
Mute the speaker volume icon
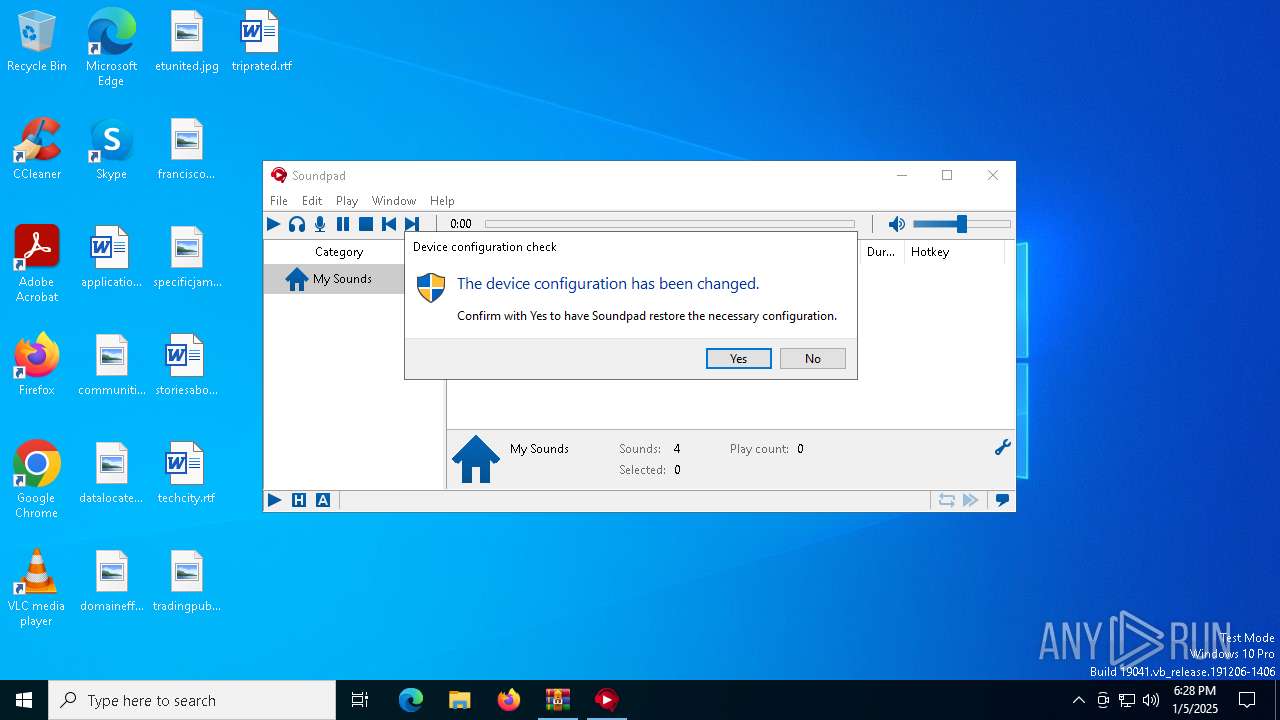click(x=897, y=224)
